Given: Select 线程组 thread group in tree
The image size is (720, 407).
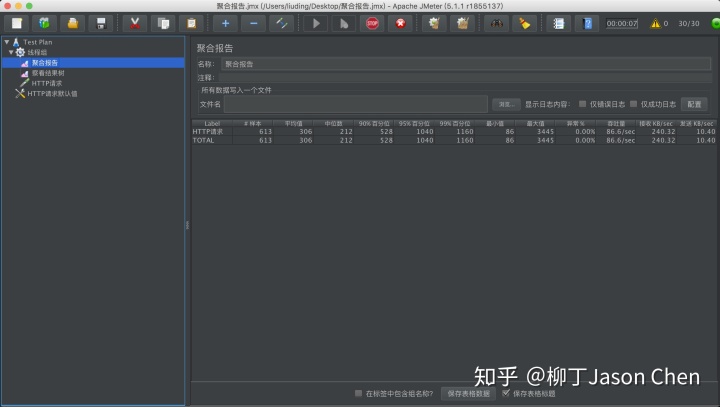Looking at the screenshot, I should coord(37,52).
